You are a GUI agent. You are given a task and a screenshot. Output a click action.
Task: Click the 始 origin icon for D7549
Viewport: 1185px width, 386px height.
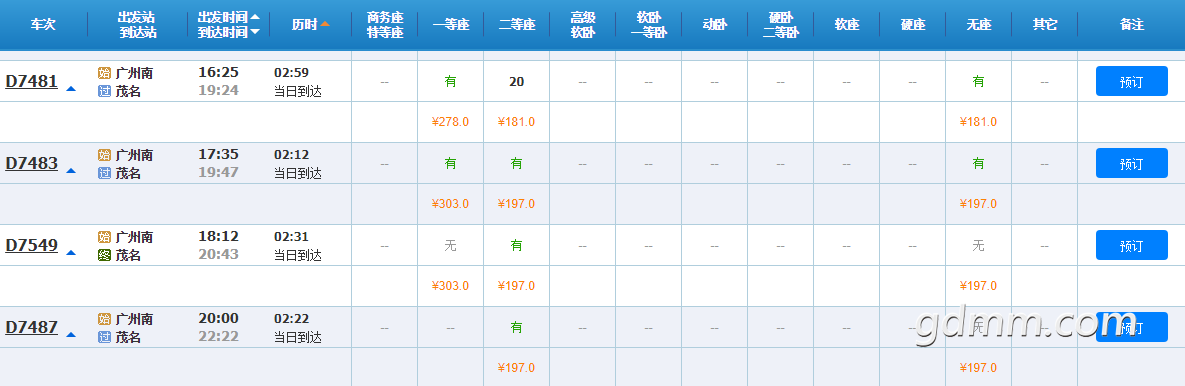point(104,237)
